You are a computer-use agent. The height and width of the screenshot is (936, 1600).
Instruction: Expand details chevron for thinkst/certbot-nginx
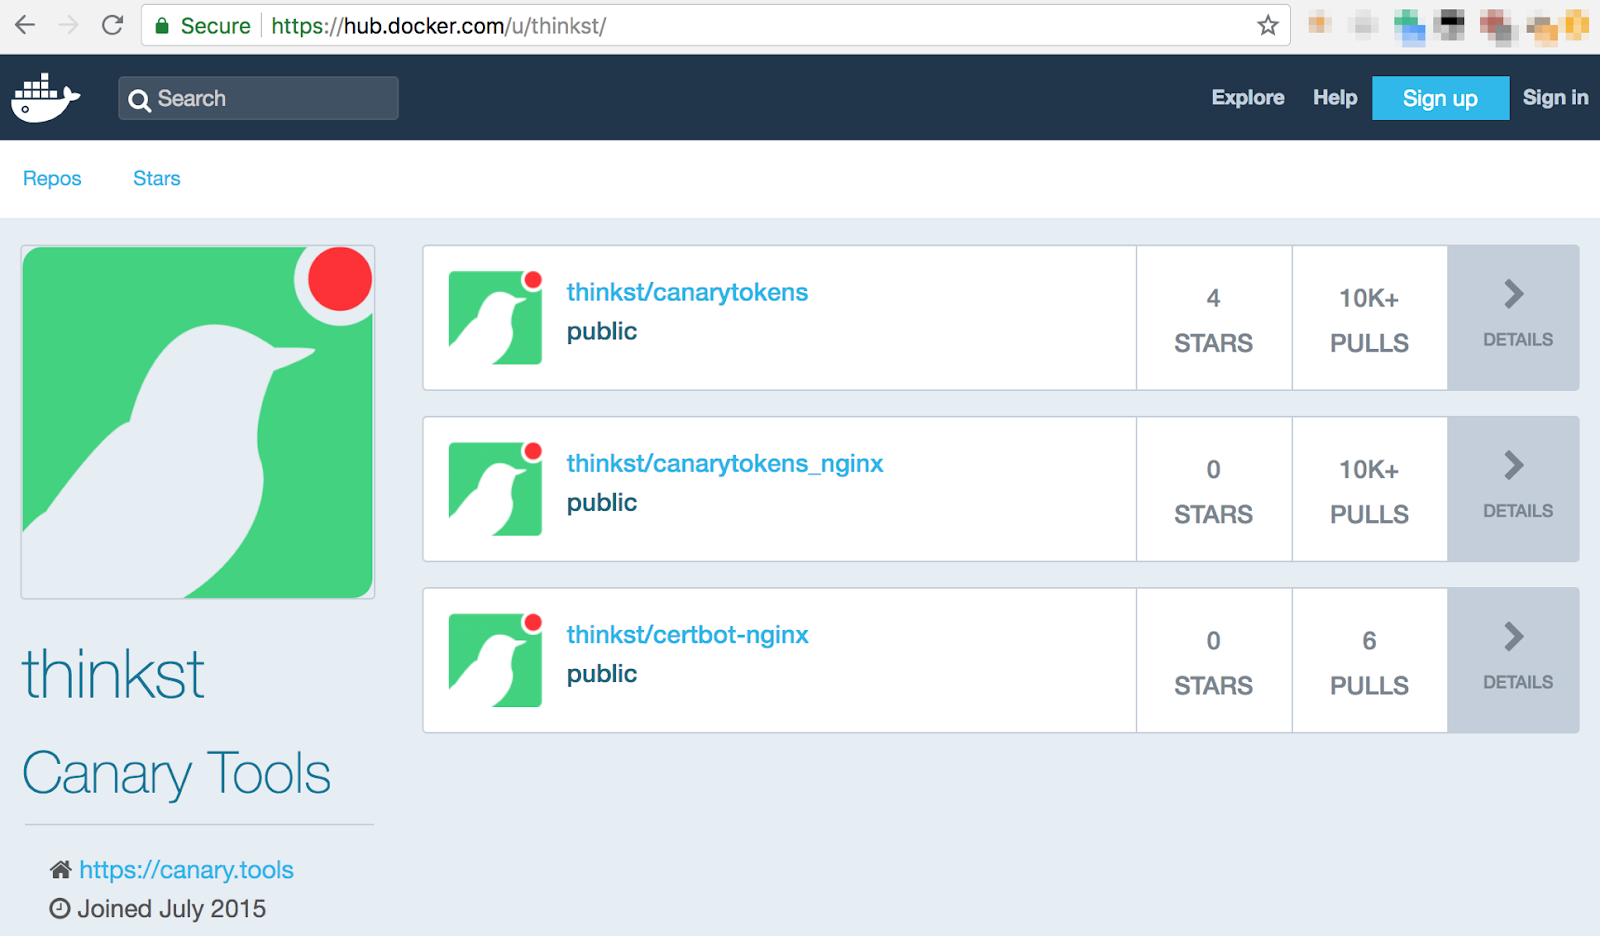tap(1514, 636)
